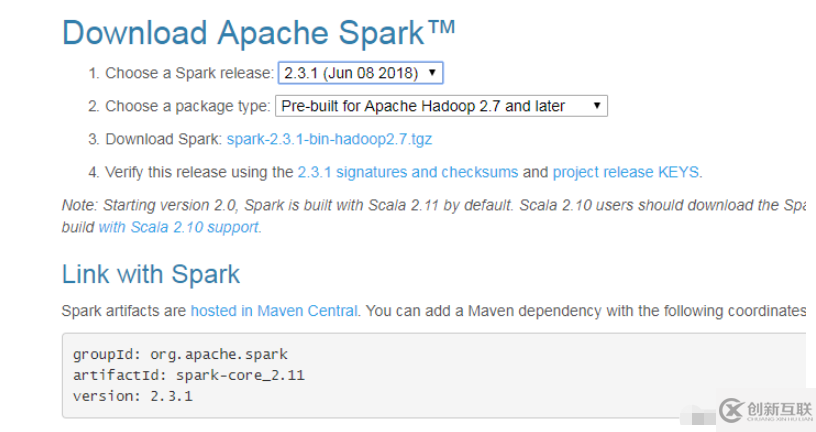Viewport: 816px width, 432px height.
Task: Click the 'version: 2.3.1' code line
Action: pos(132,396)
